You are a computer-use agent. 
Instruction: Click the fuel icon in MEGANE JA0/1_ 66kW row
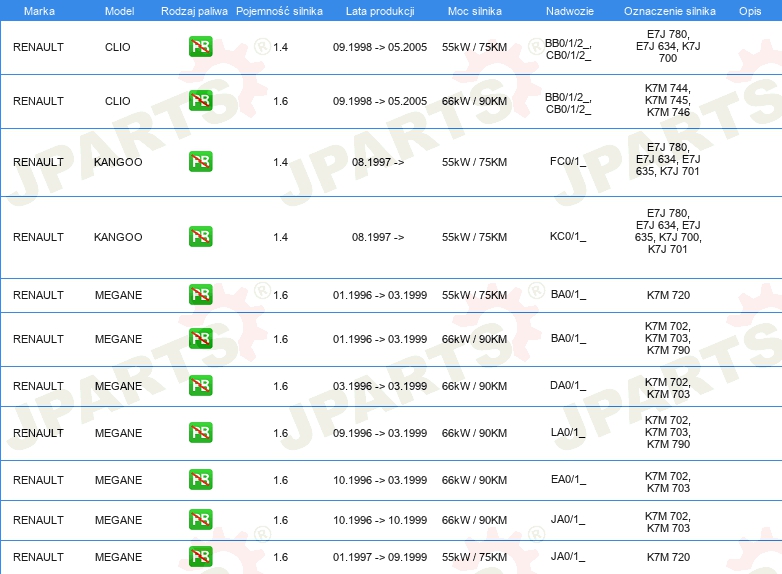pos(200,519)
